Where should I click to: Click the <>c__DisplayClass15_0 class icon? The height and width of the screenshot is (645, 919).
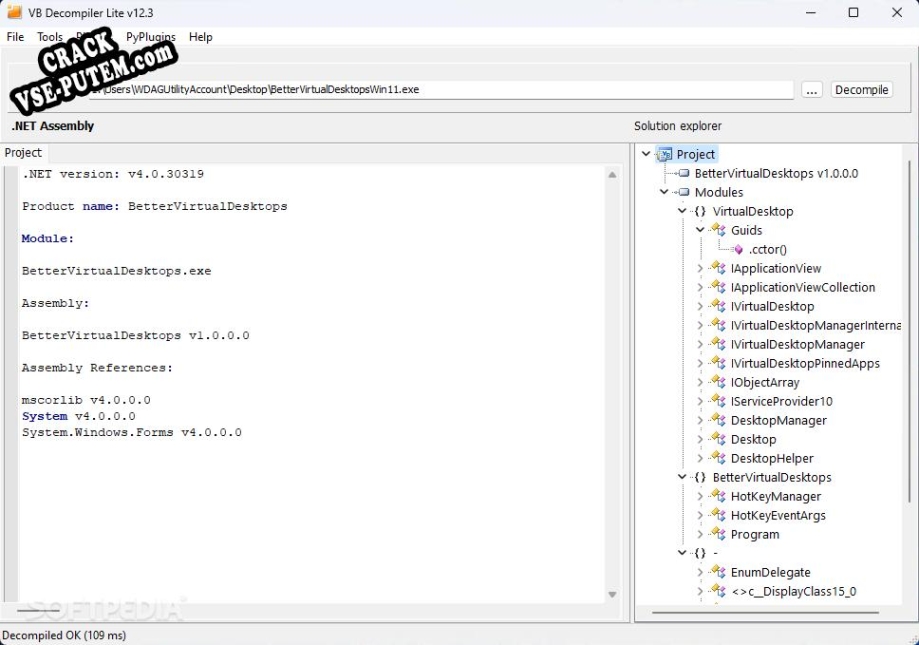(719, 591)
